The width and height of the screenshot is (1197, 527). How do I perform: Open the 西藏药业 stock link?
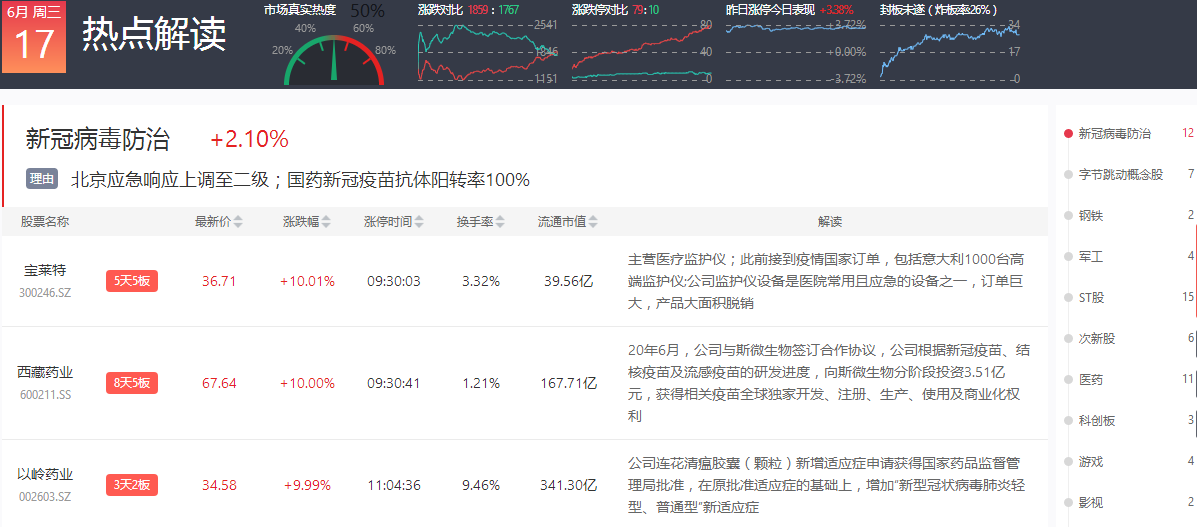(x=45, y=372)
